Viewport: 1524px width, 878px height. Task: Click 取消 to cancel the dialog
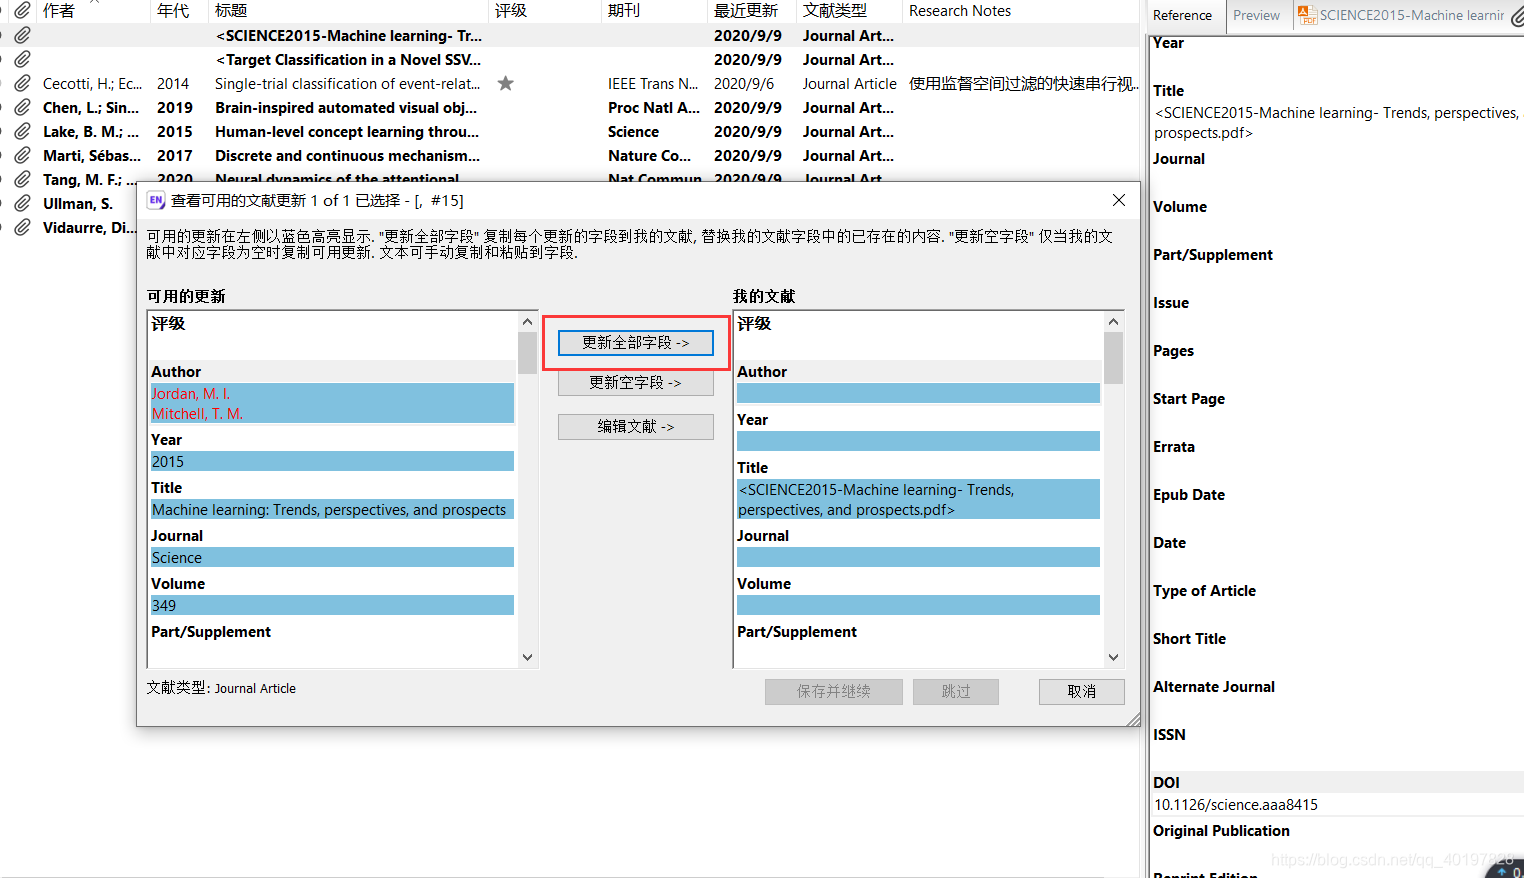coord(1082,692)
